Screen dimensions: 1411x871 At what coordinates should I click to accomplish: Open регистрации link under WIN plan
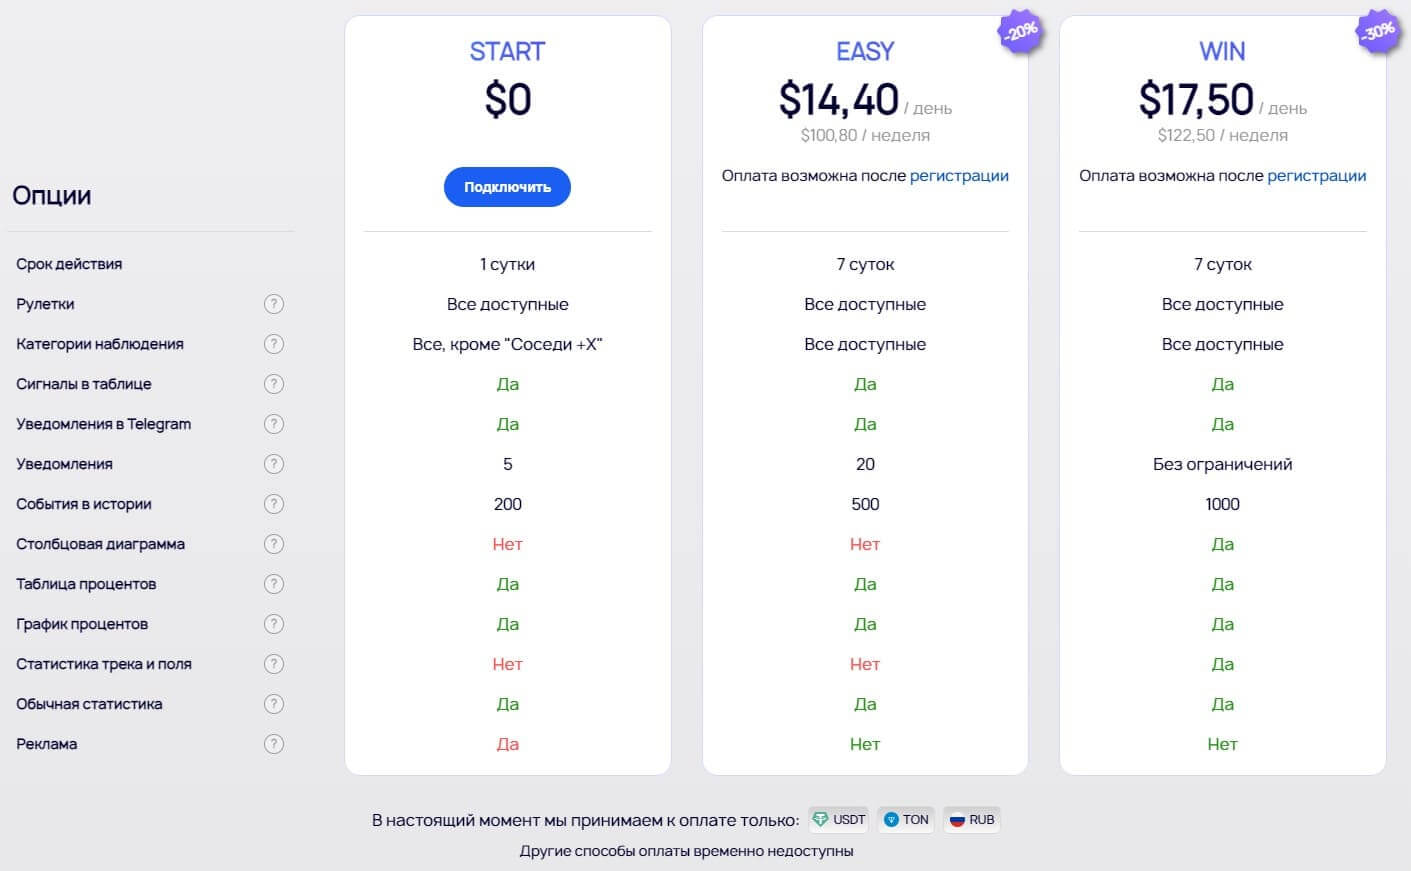(1316, 176)
